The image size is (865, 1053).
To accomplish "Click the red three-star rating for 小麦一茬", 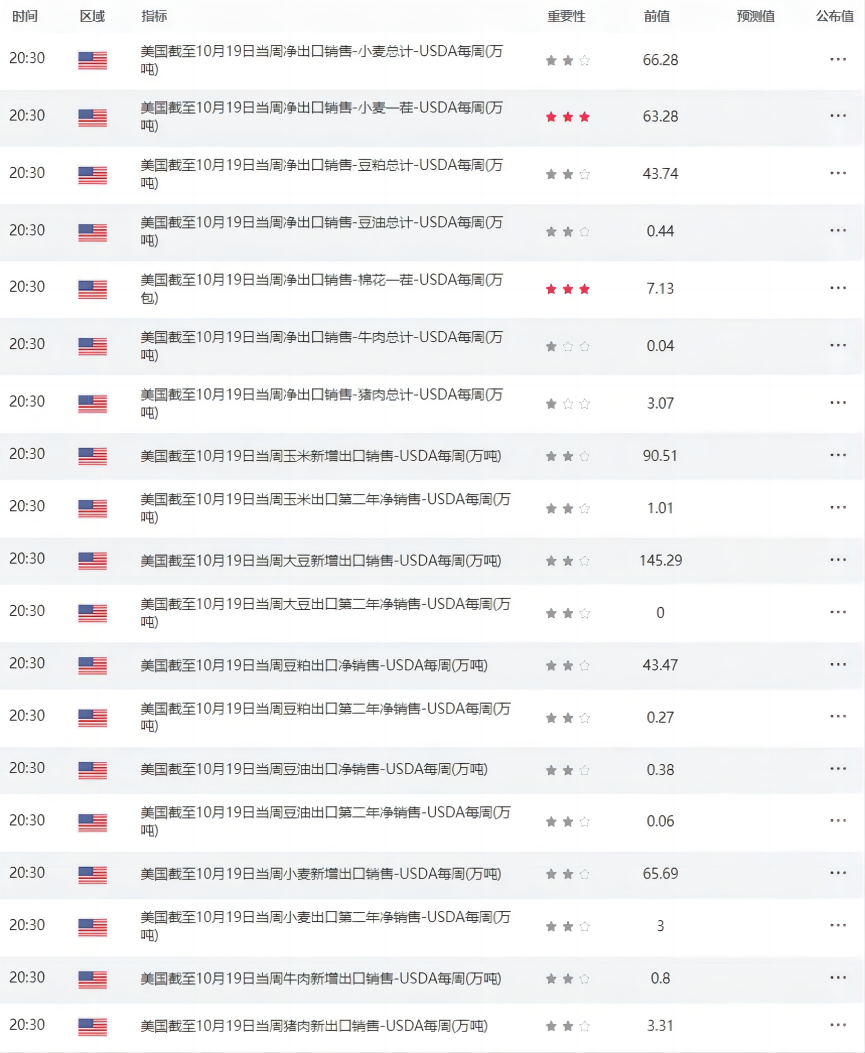I will point(568,117).
